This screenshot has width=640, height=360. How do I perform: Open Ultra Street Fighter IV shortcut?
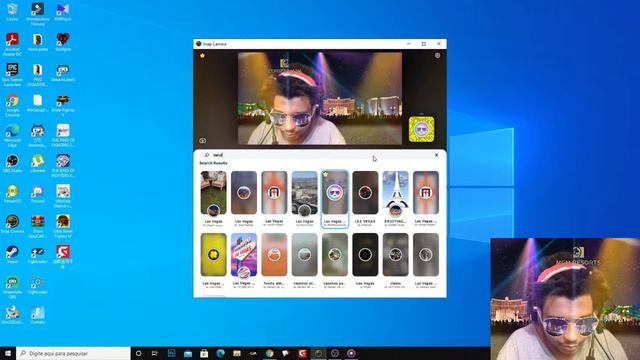63,226
